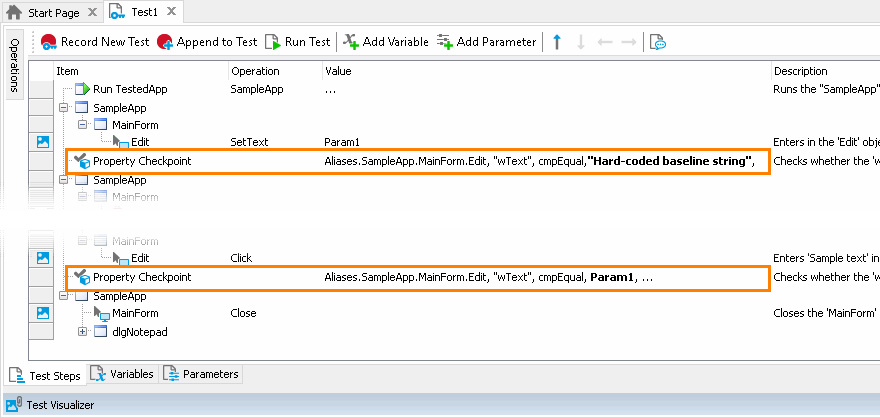Collapse the first MainForm node
This screenshot has height=418, width=880.
[82, 125]
